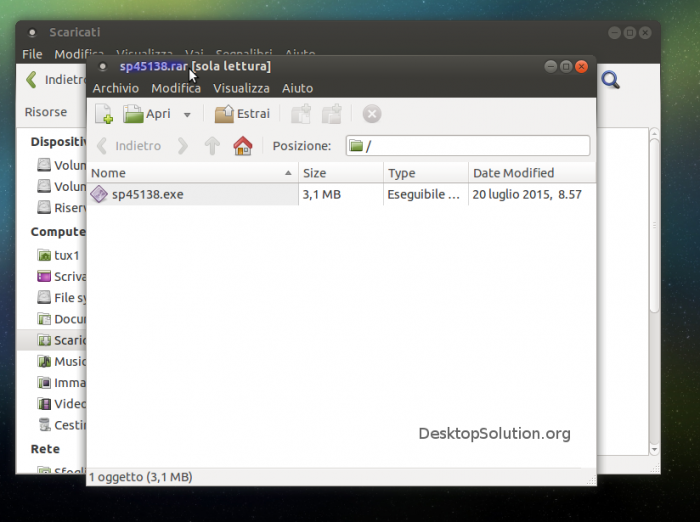Open the Archivio menu
This screenshot has width=700, height=522.
[x=115, y=88]
